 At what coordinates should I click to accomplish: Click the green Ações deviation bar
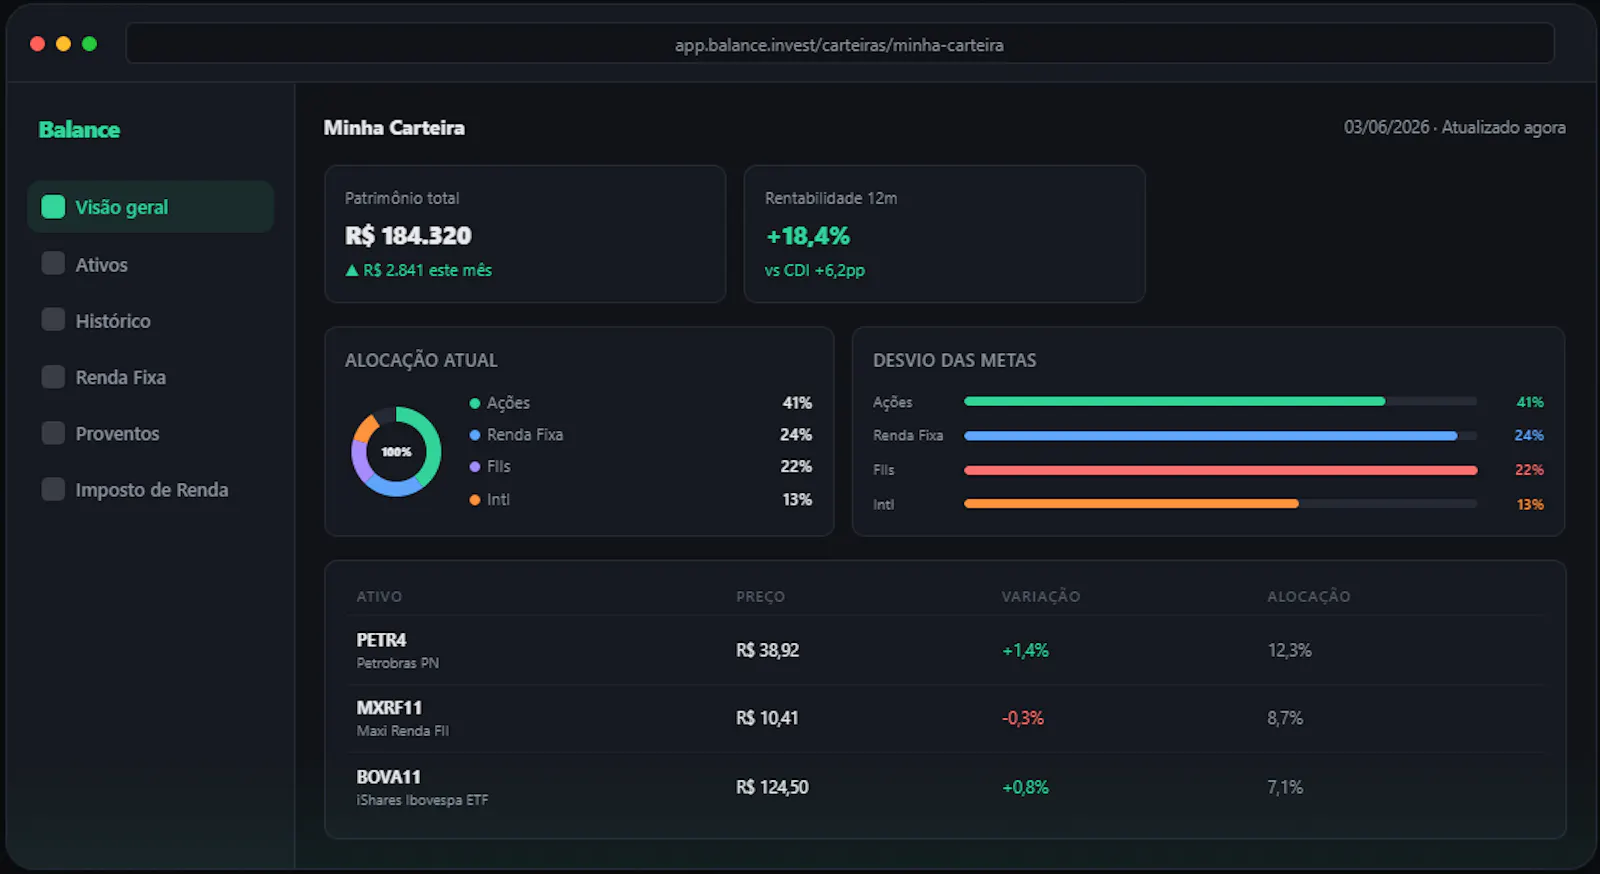click(1174, 401)
